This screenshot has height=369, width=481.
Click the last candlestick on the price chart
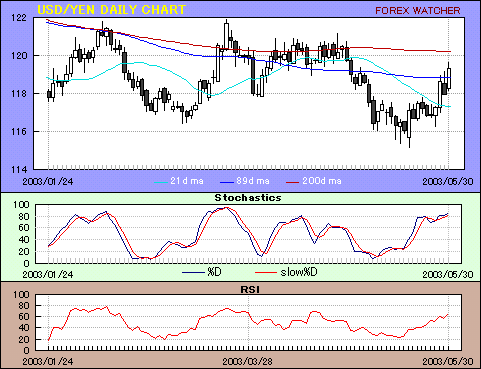tap(449, 78)
